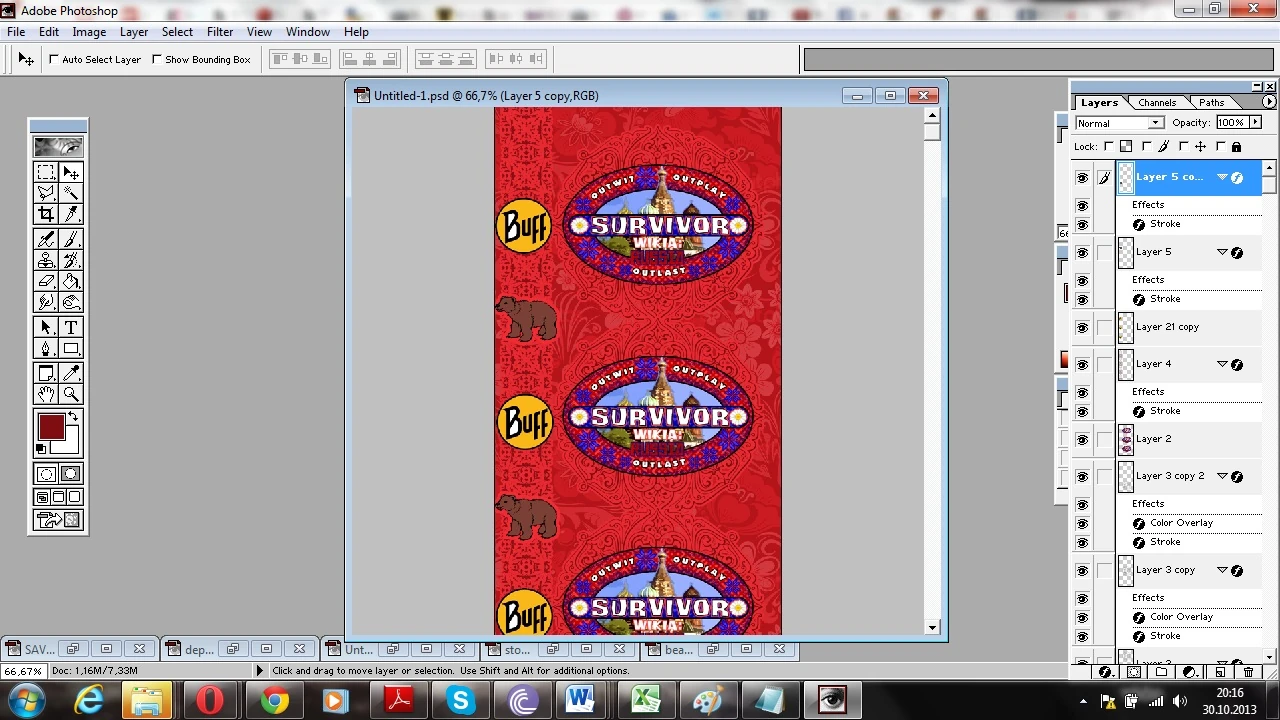This screenshot has height=720, width=1280.
Task: Open the status bar info arrow menu
Action: (x=260, y=671)
